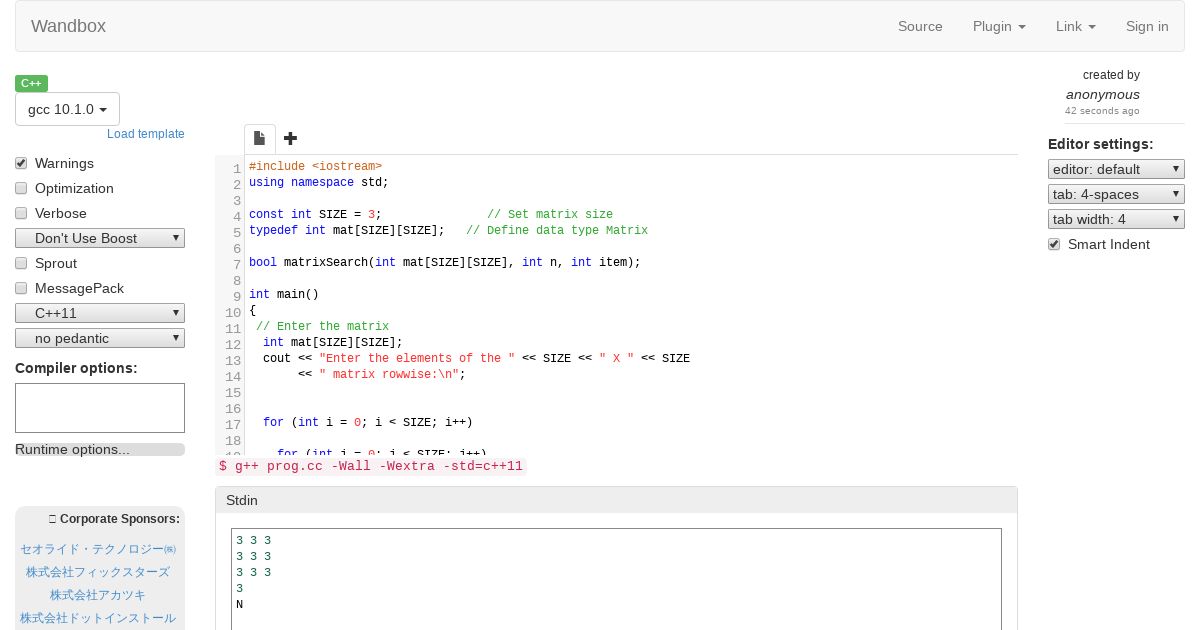This screenshot has height=630, width=1200.
Task: Enable the MessagePack checkbox
Action: [21, 288]
